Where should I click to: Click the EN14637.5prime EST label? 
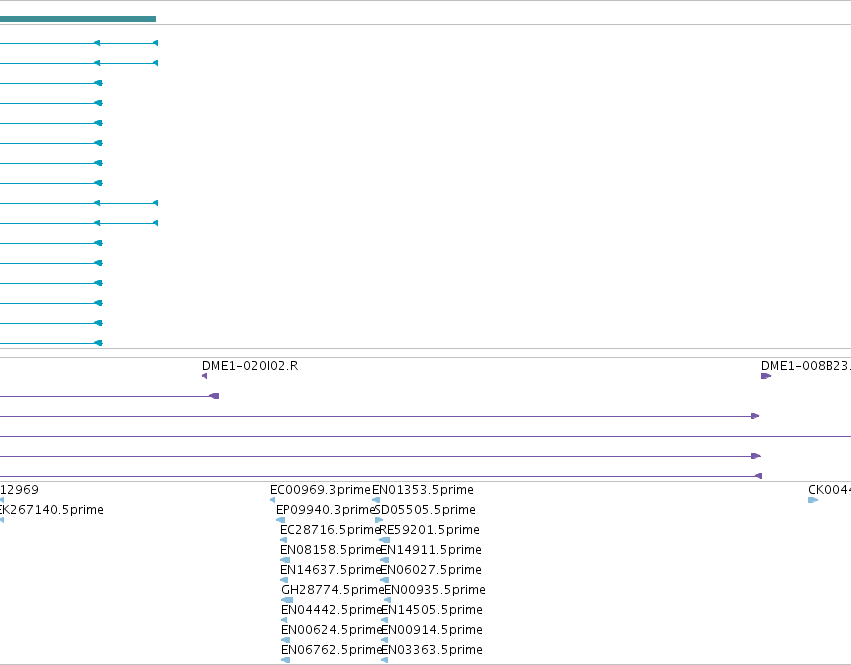click(x=331, y=570)
